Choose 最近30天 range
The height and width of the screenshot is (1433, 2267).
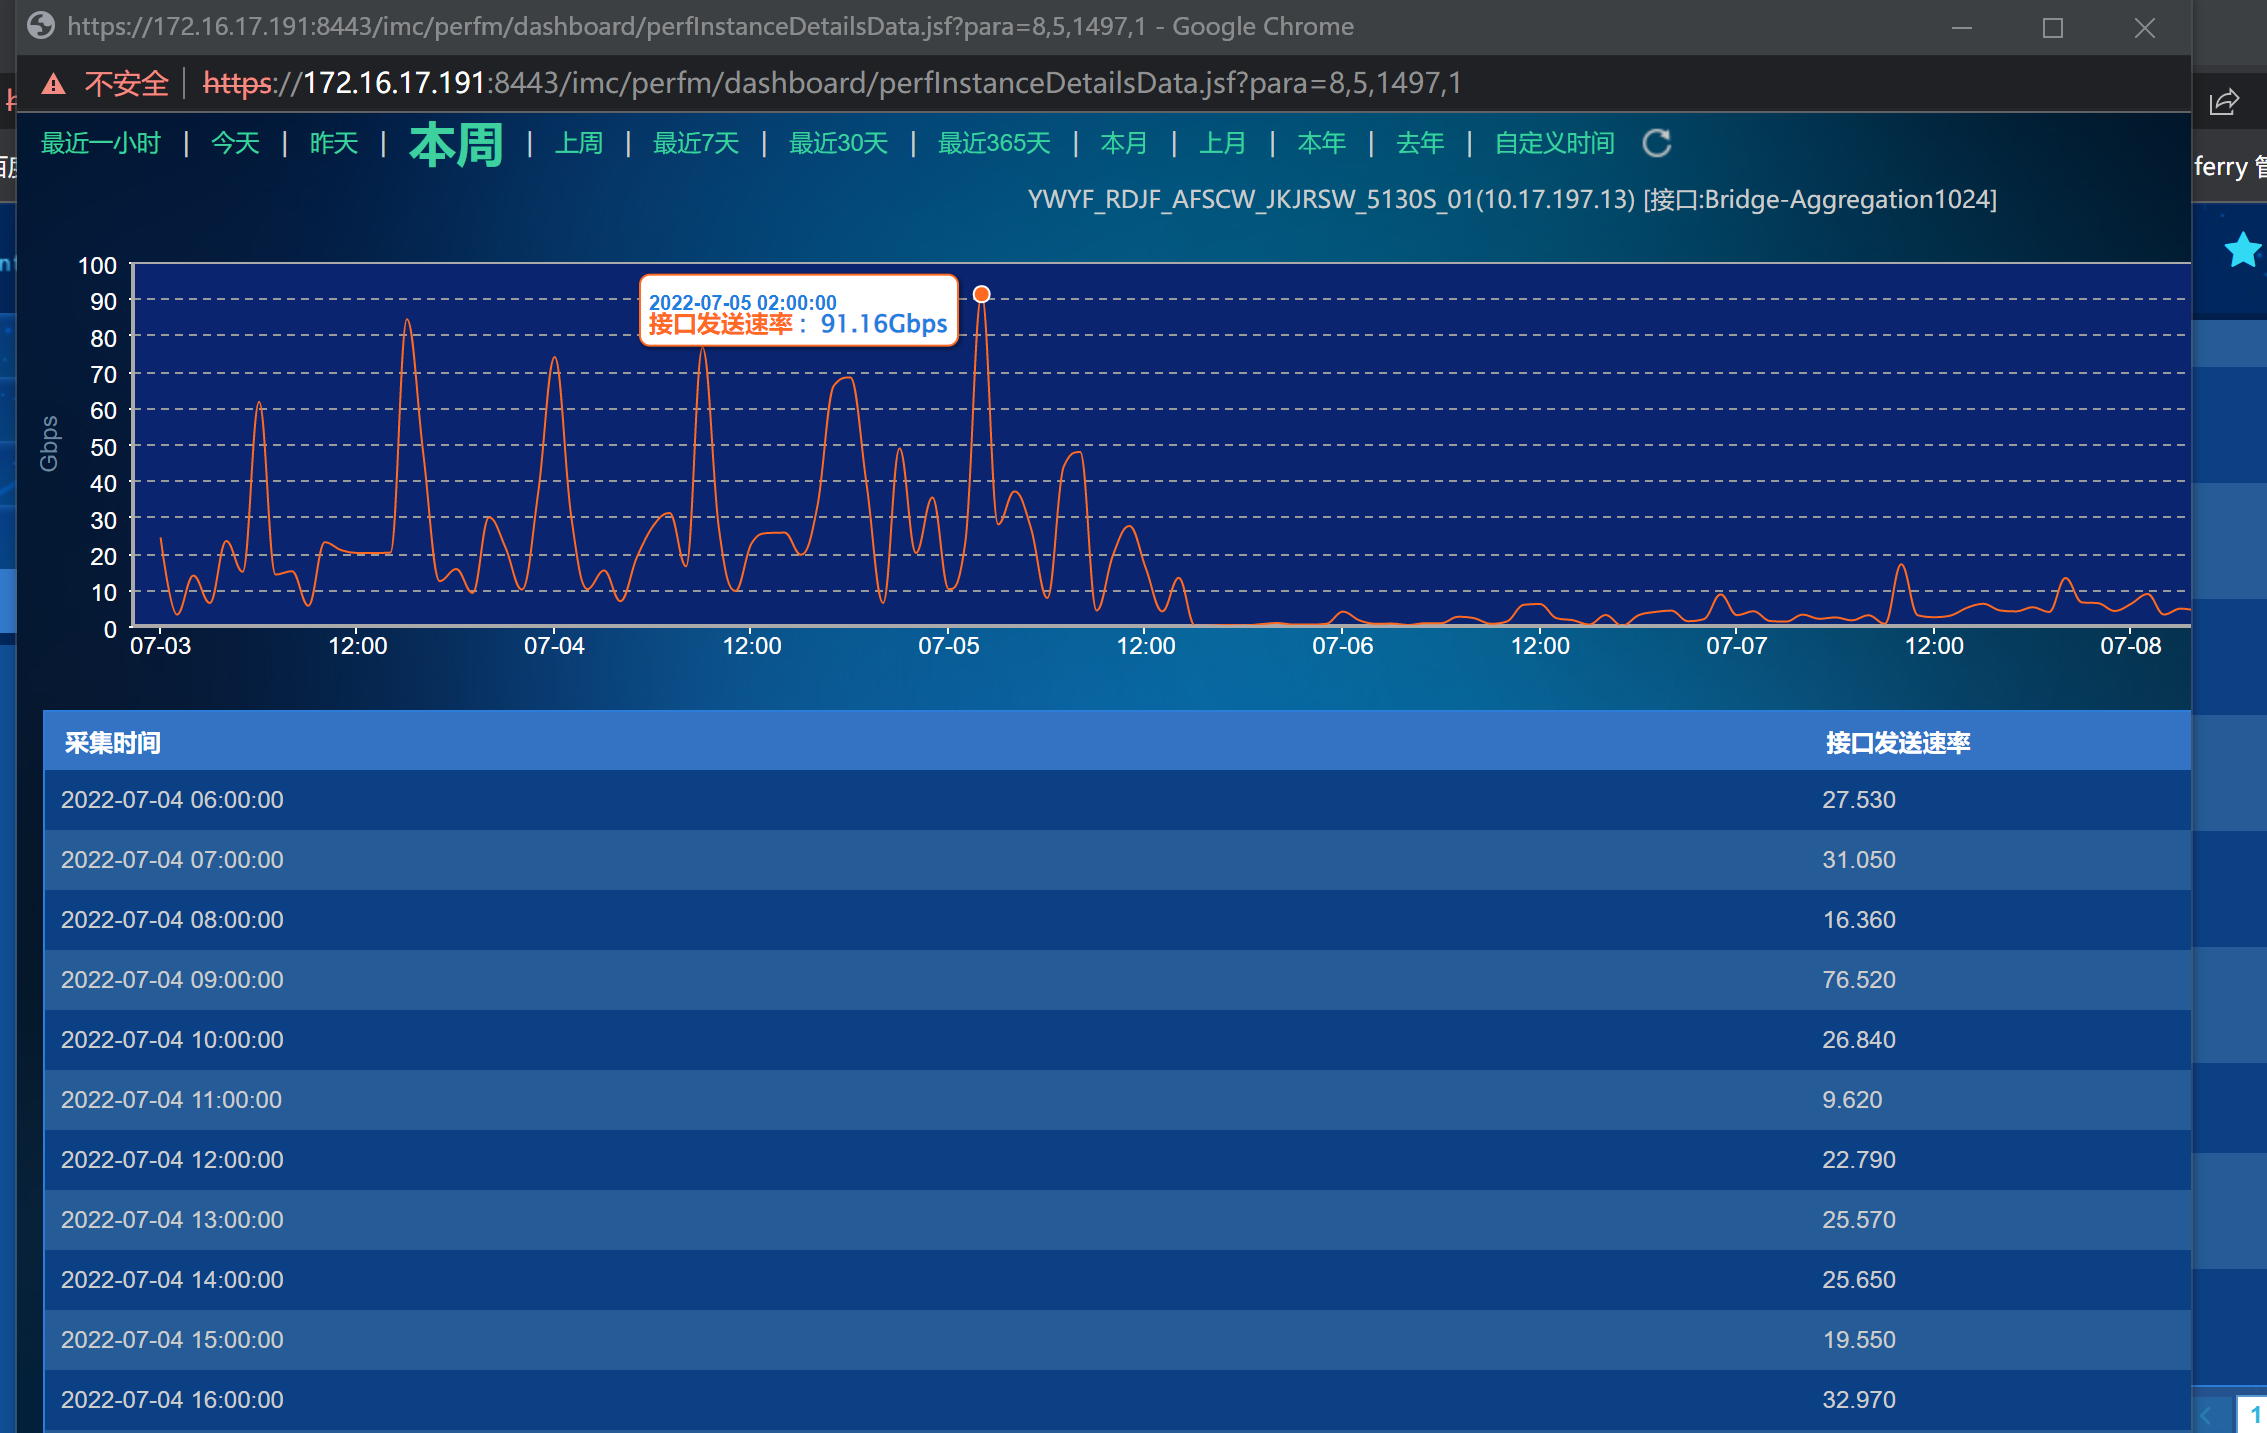tap(838, 143)
